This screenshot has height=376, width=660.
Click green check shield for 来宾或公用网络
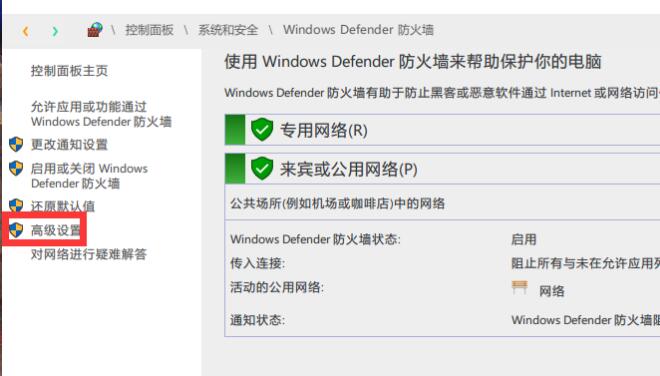[x=262, y=168]
